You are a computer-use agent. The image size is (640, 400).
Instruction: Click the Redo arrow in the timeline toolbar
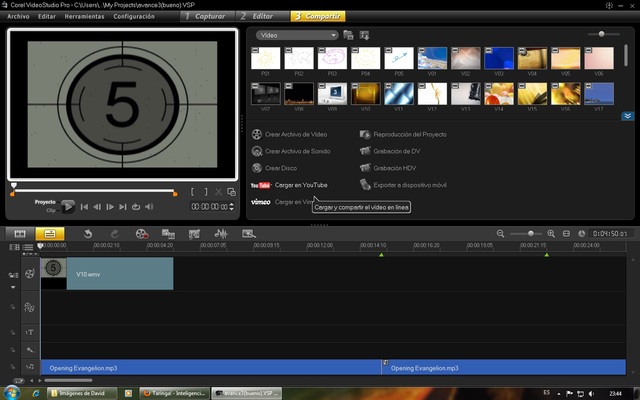[115, 234]
